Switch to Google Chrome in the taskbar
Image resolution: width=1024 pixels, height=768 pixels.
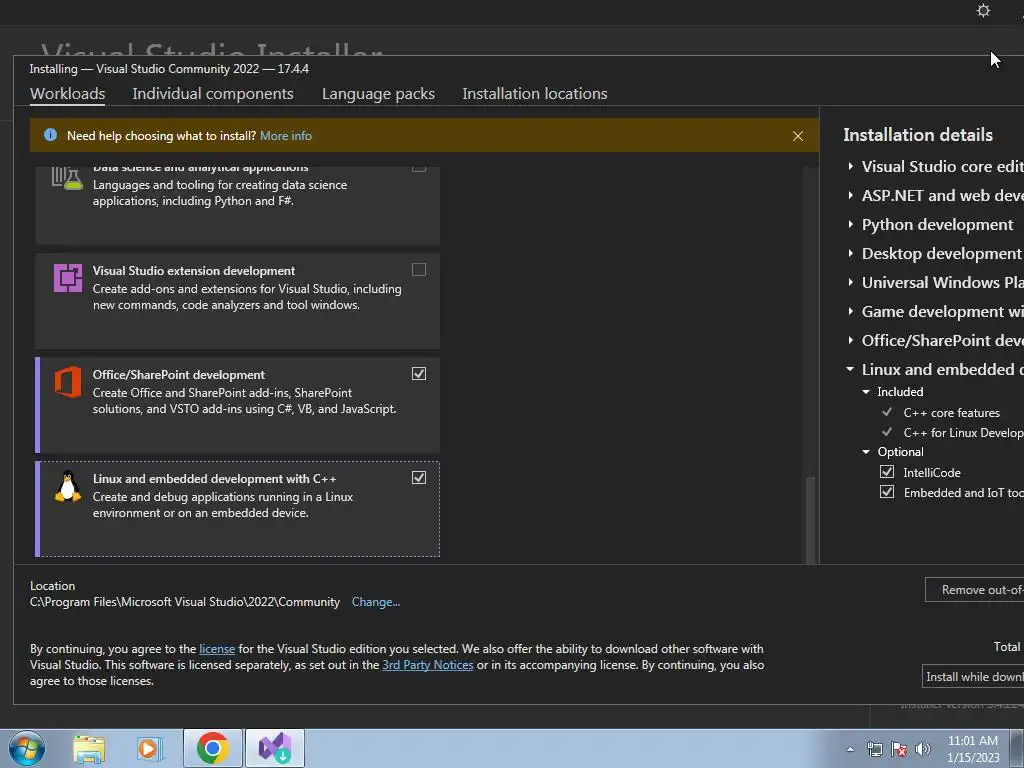[x=212, y=748]
